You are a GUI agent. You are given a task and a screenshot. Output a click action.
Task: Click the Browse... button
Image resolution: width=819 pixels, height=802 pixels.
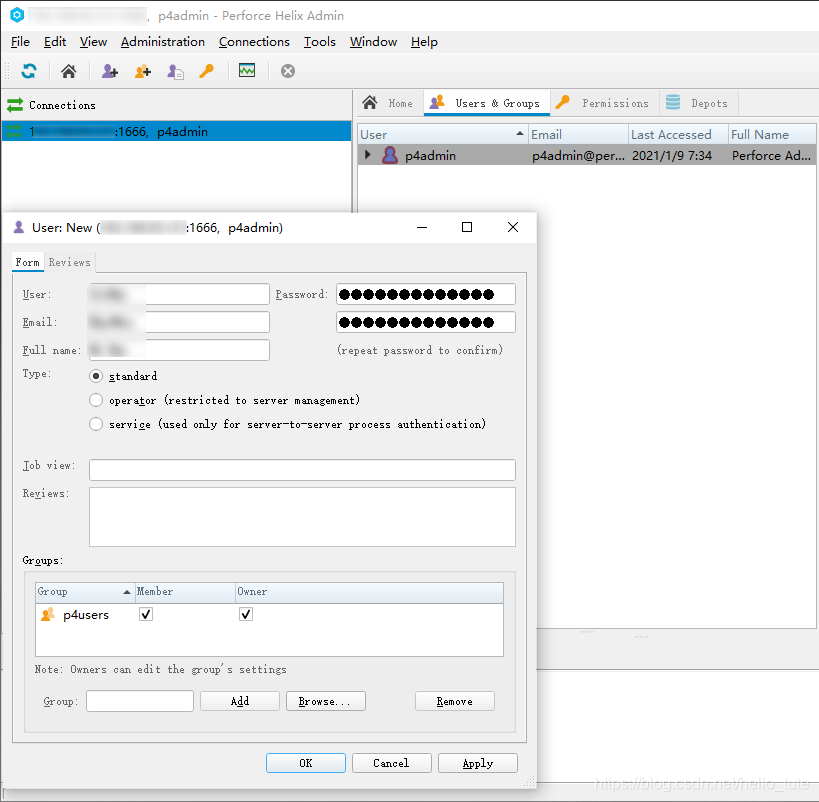coord(325,701)
